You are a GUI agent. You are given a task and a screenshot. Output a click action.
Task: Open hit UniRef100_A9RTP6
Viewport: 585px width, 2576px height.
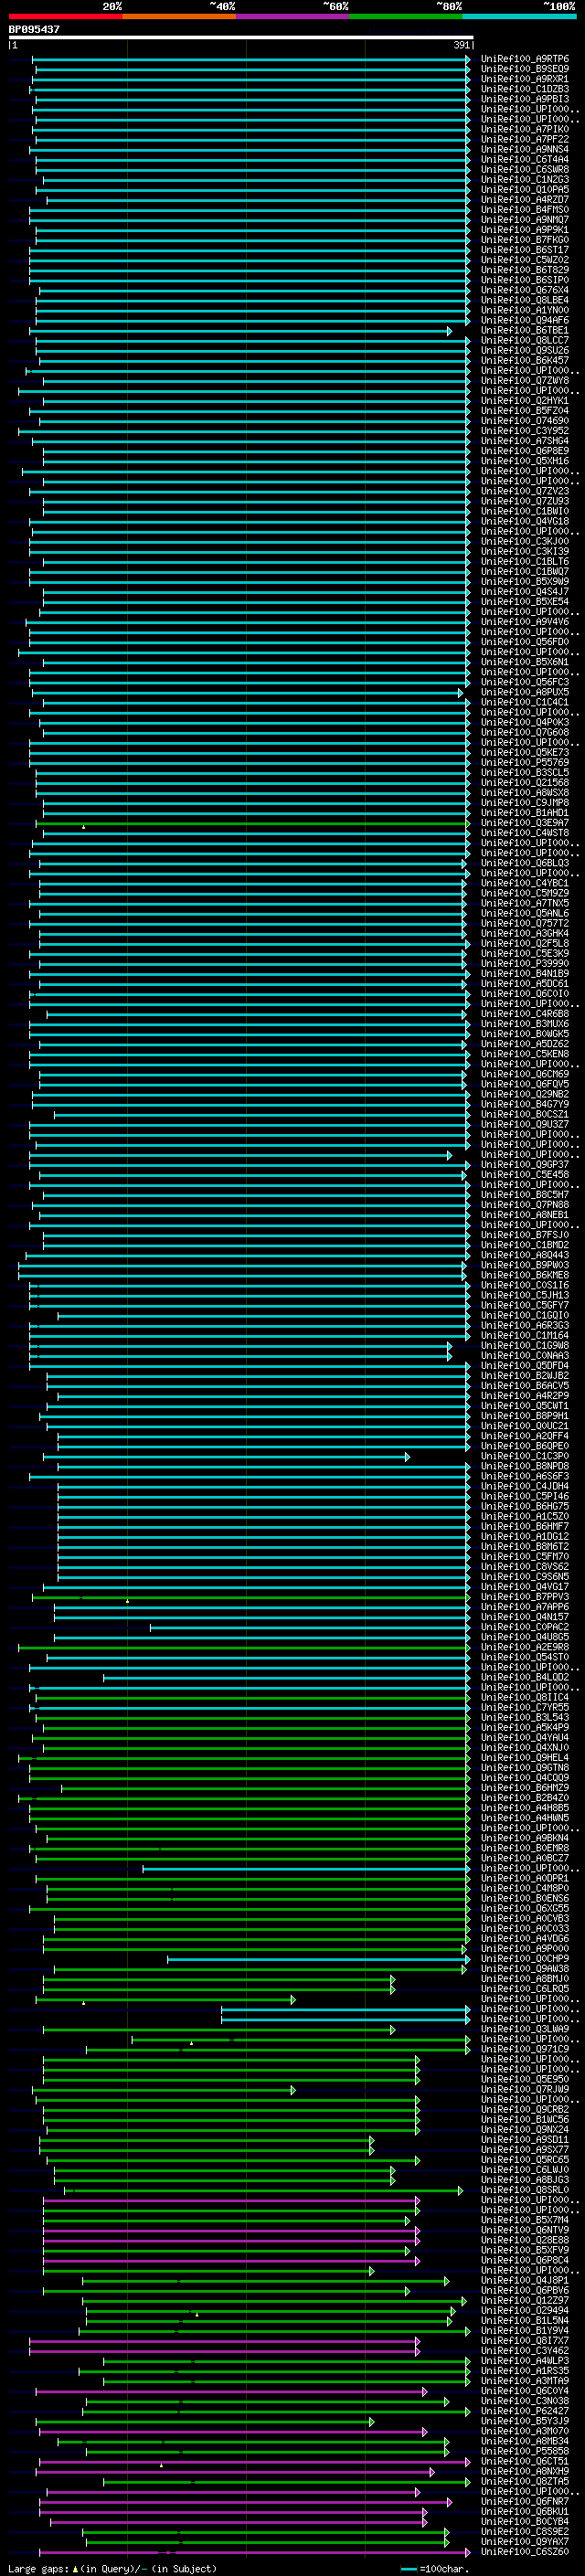pyautogui.click(x=525, y=59)
